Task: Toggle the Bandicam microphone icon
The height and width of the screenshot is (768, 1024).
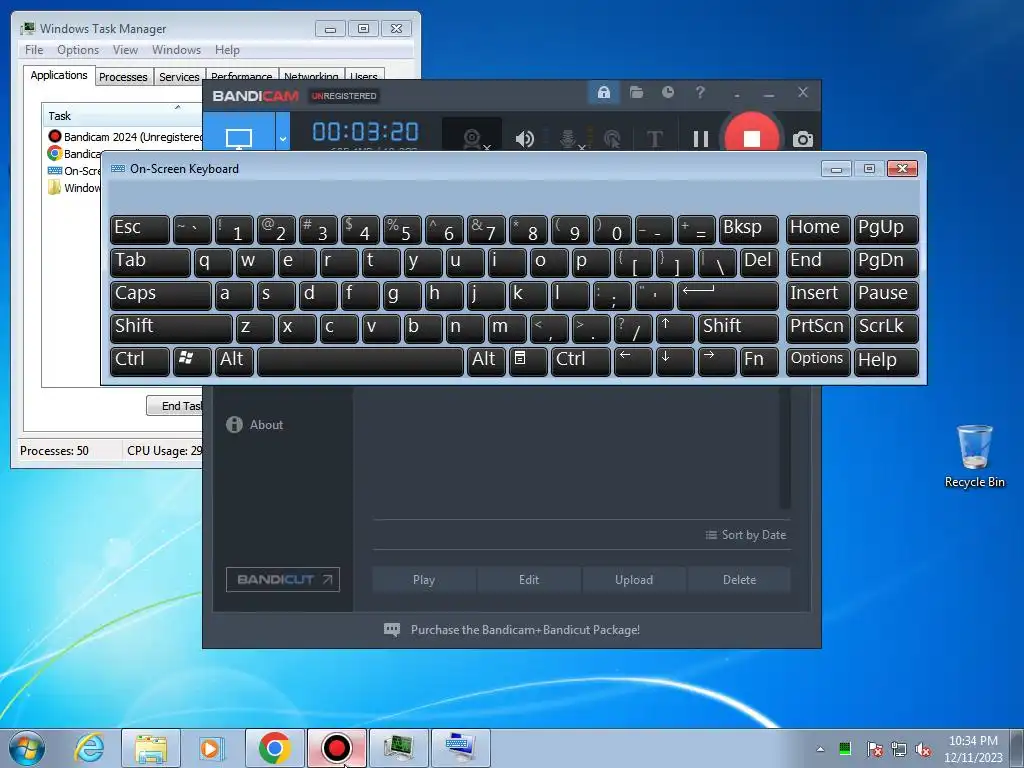Action: [569, 138]
